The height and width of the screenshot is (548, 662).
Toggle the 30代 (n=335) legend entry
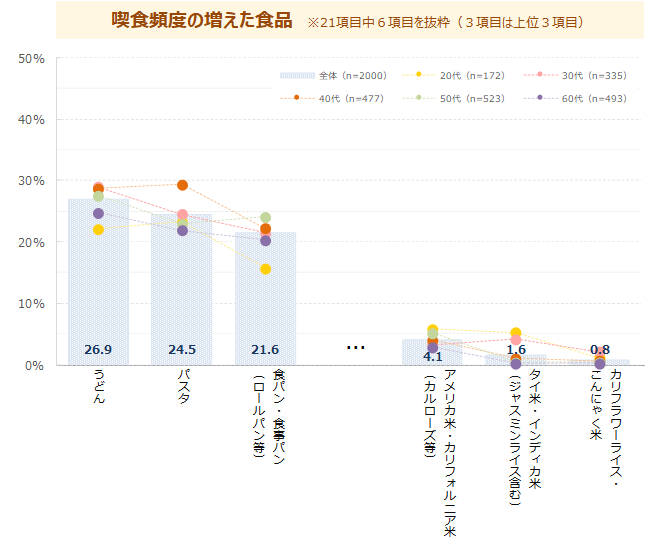582,75
